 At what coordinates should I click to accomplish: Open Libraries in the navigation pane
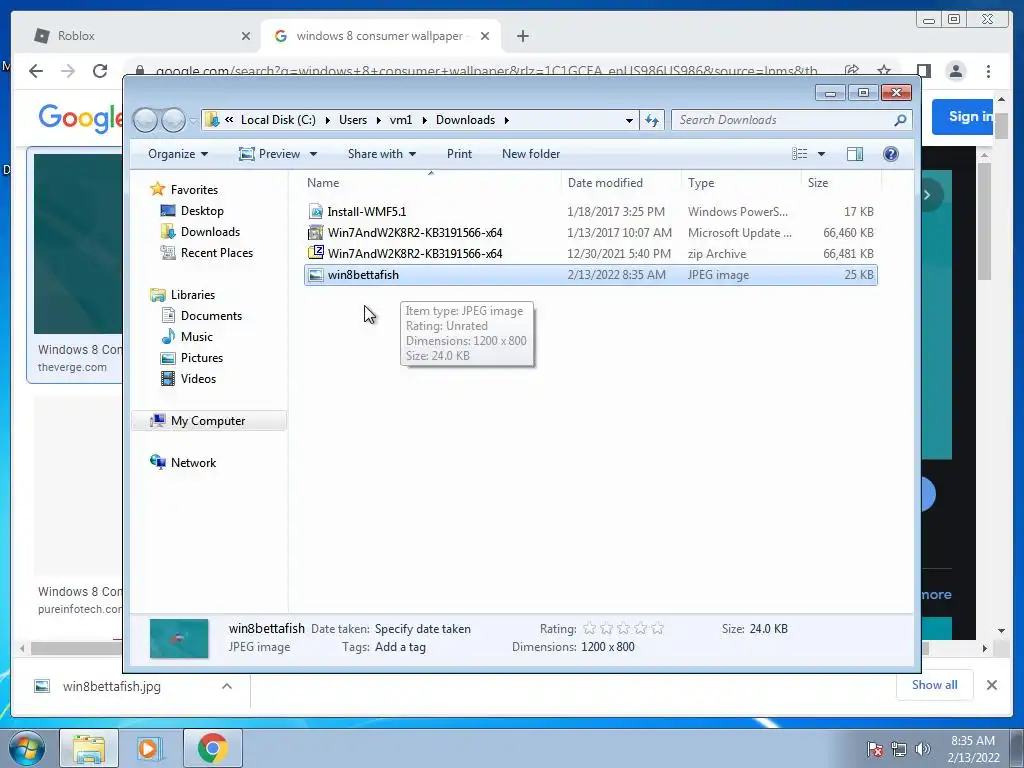pyautogui.click(x=193, y=295)
